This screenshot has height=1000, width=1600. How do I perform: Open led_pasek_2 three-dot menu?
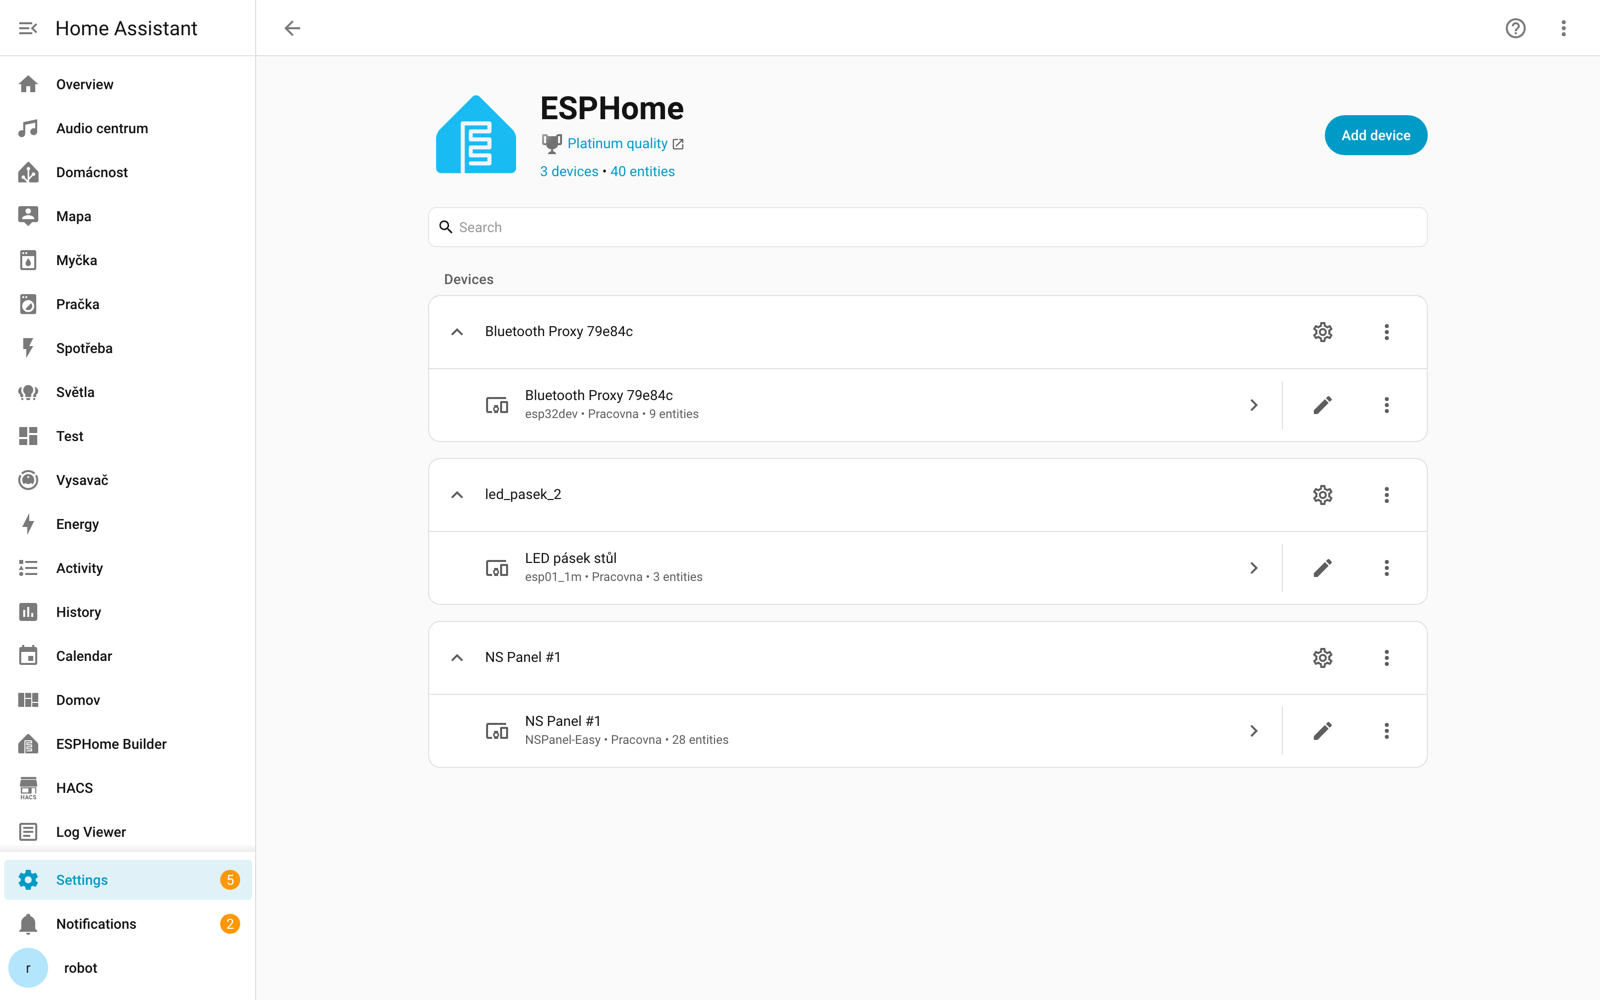pos(1387,495)
